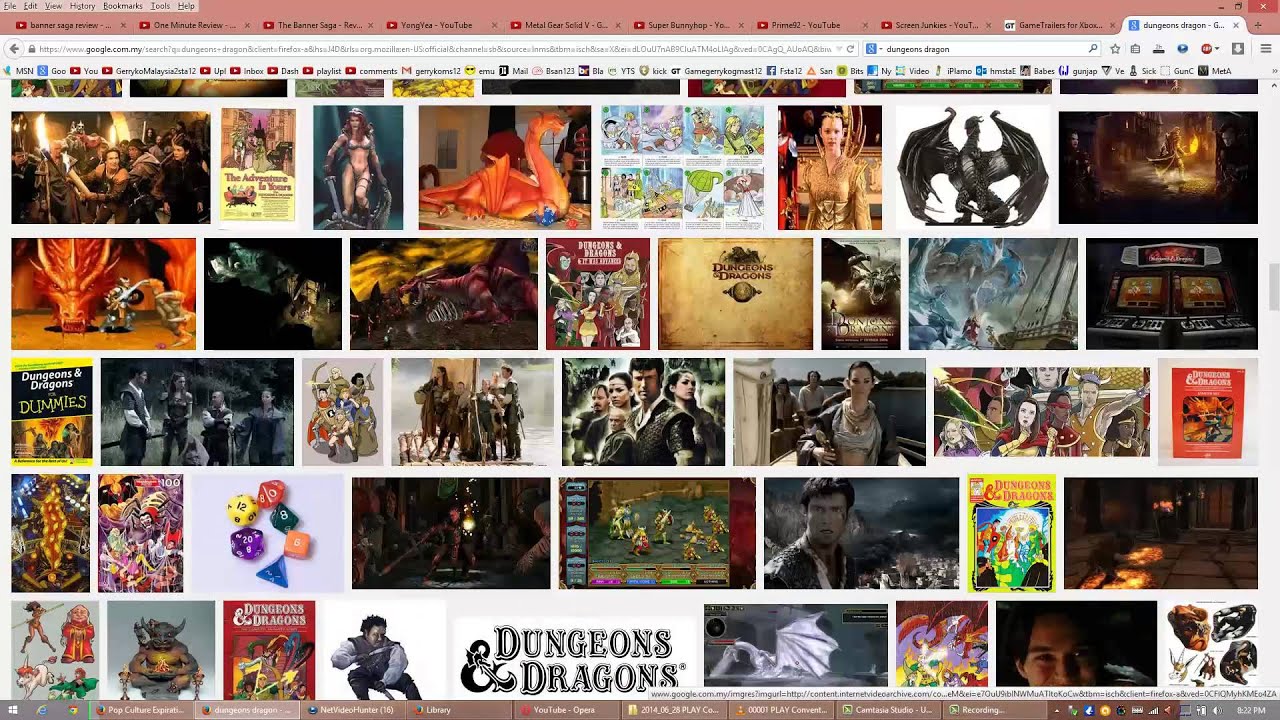Open the MetA bookmark
The height and width of the screenshot is (720, 1280).
(1215, 71)
